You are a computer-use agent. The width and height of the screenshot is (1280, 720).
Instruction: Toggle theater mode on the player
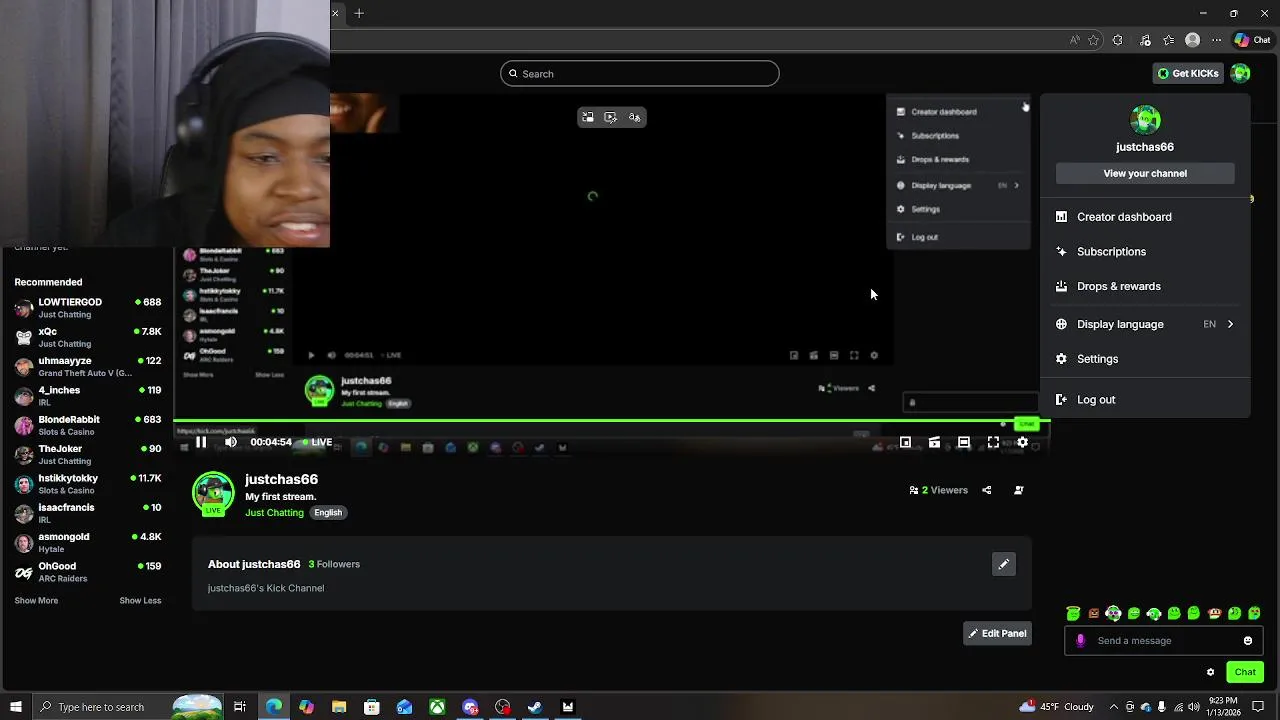pos(964,442)
